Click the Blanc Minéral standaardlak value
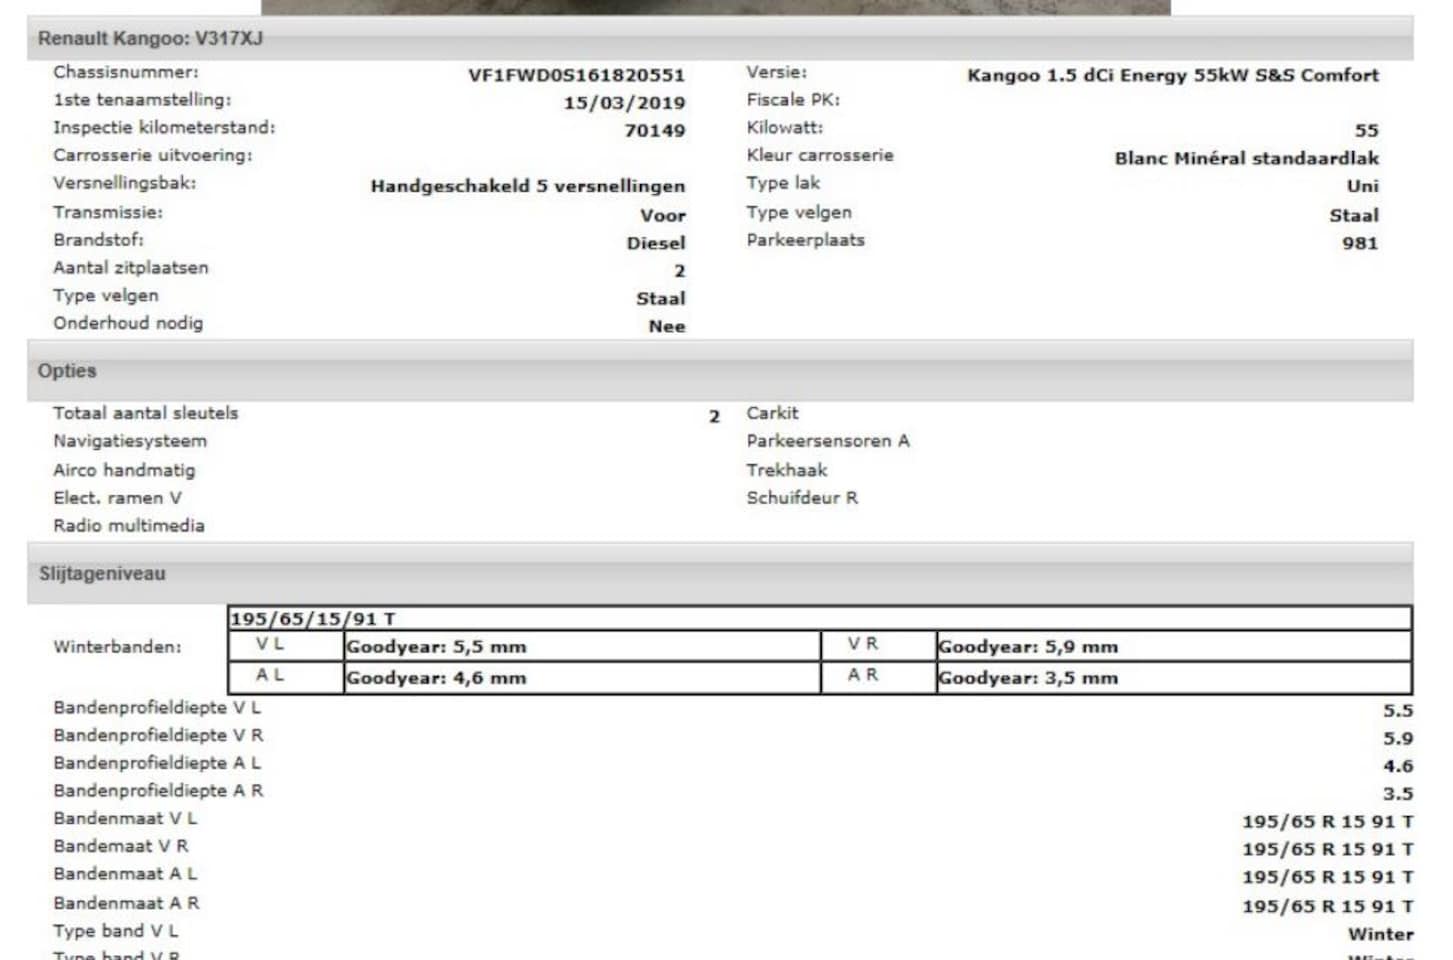Viewport: 1453px width, 960px height. (1246, 158)
